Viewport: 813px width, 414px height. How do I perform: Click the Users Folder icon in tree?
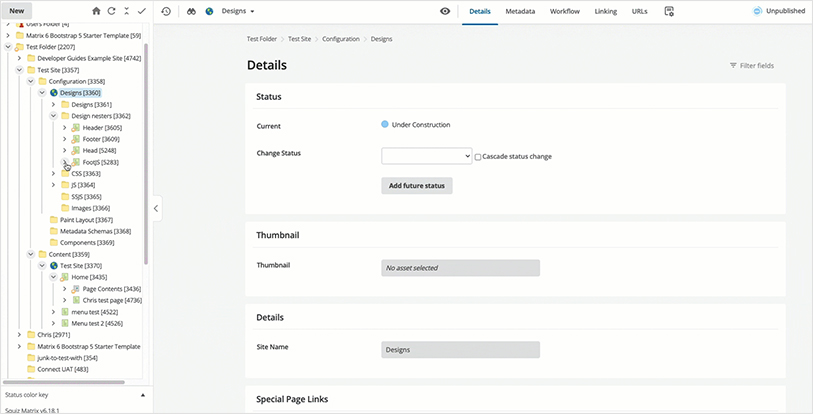pos(20,24)
